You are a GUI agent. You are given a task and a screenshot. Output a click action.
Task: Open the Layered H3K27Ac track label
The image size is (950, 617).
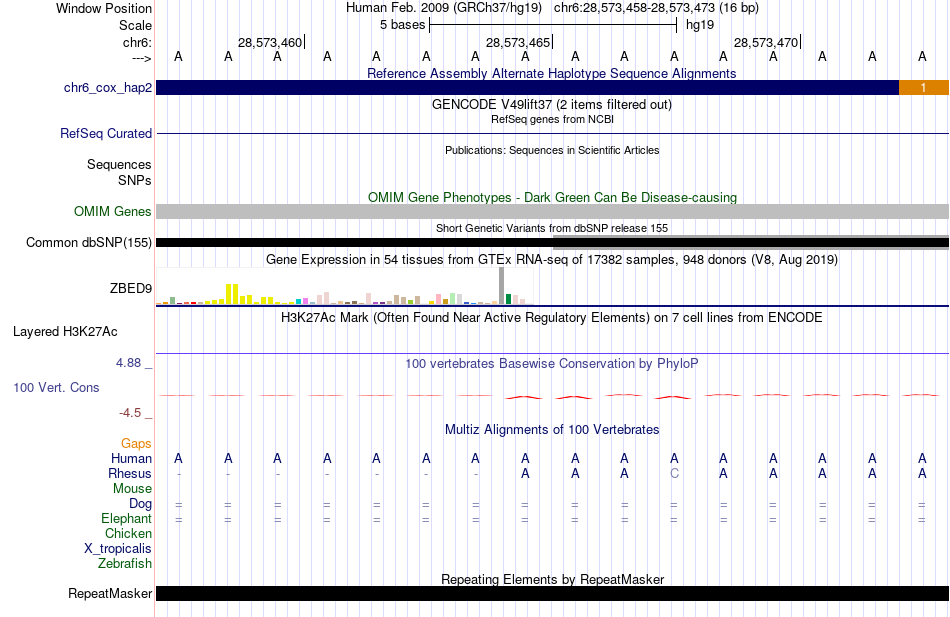(65, 332)
